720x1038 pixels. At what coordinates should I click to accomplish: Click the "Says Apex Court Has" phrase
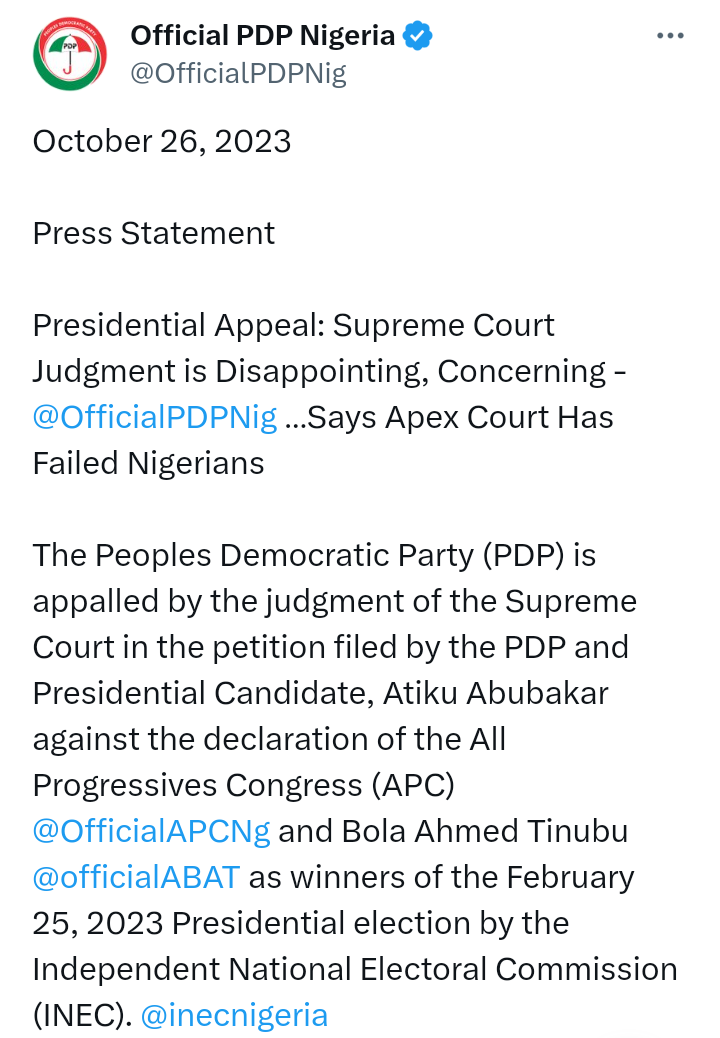click(x=460, y=417)
